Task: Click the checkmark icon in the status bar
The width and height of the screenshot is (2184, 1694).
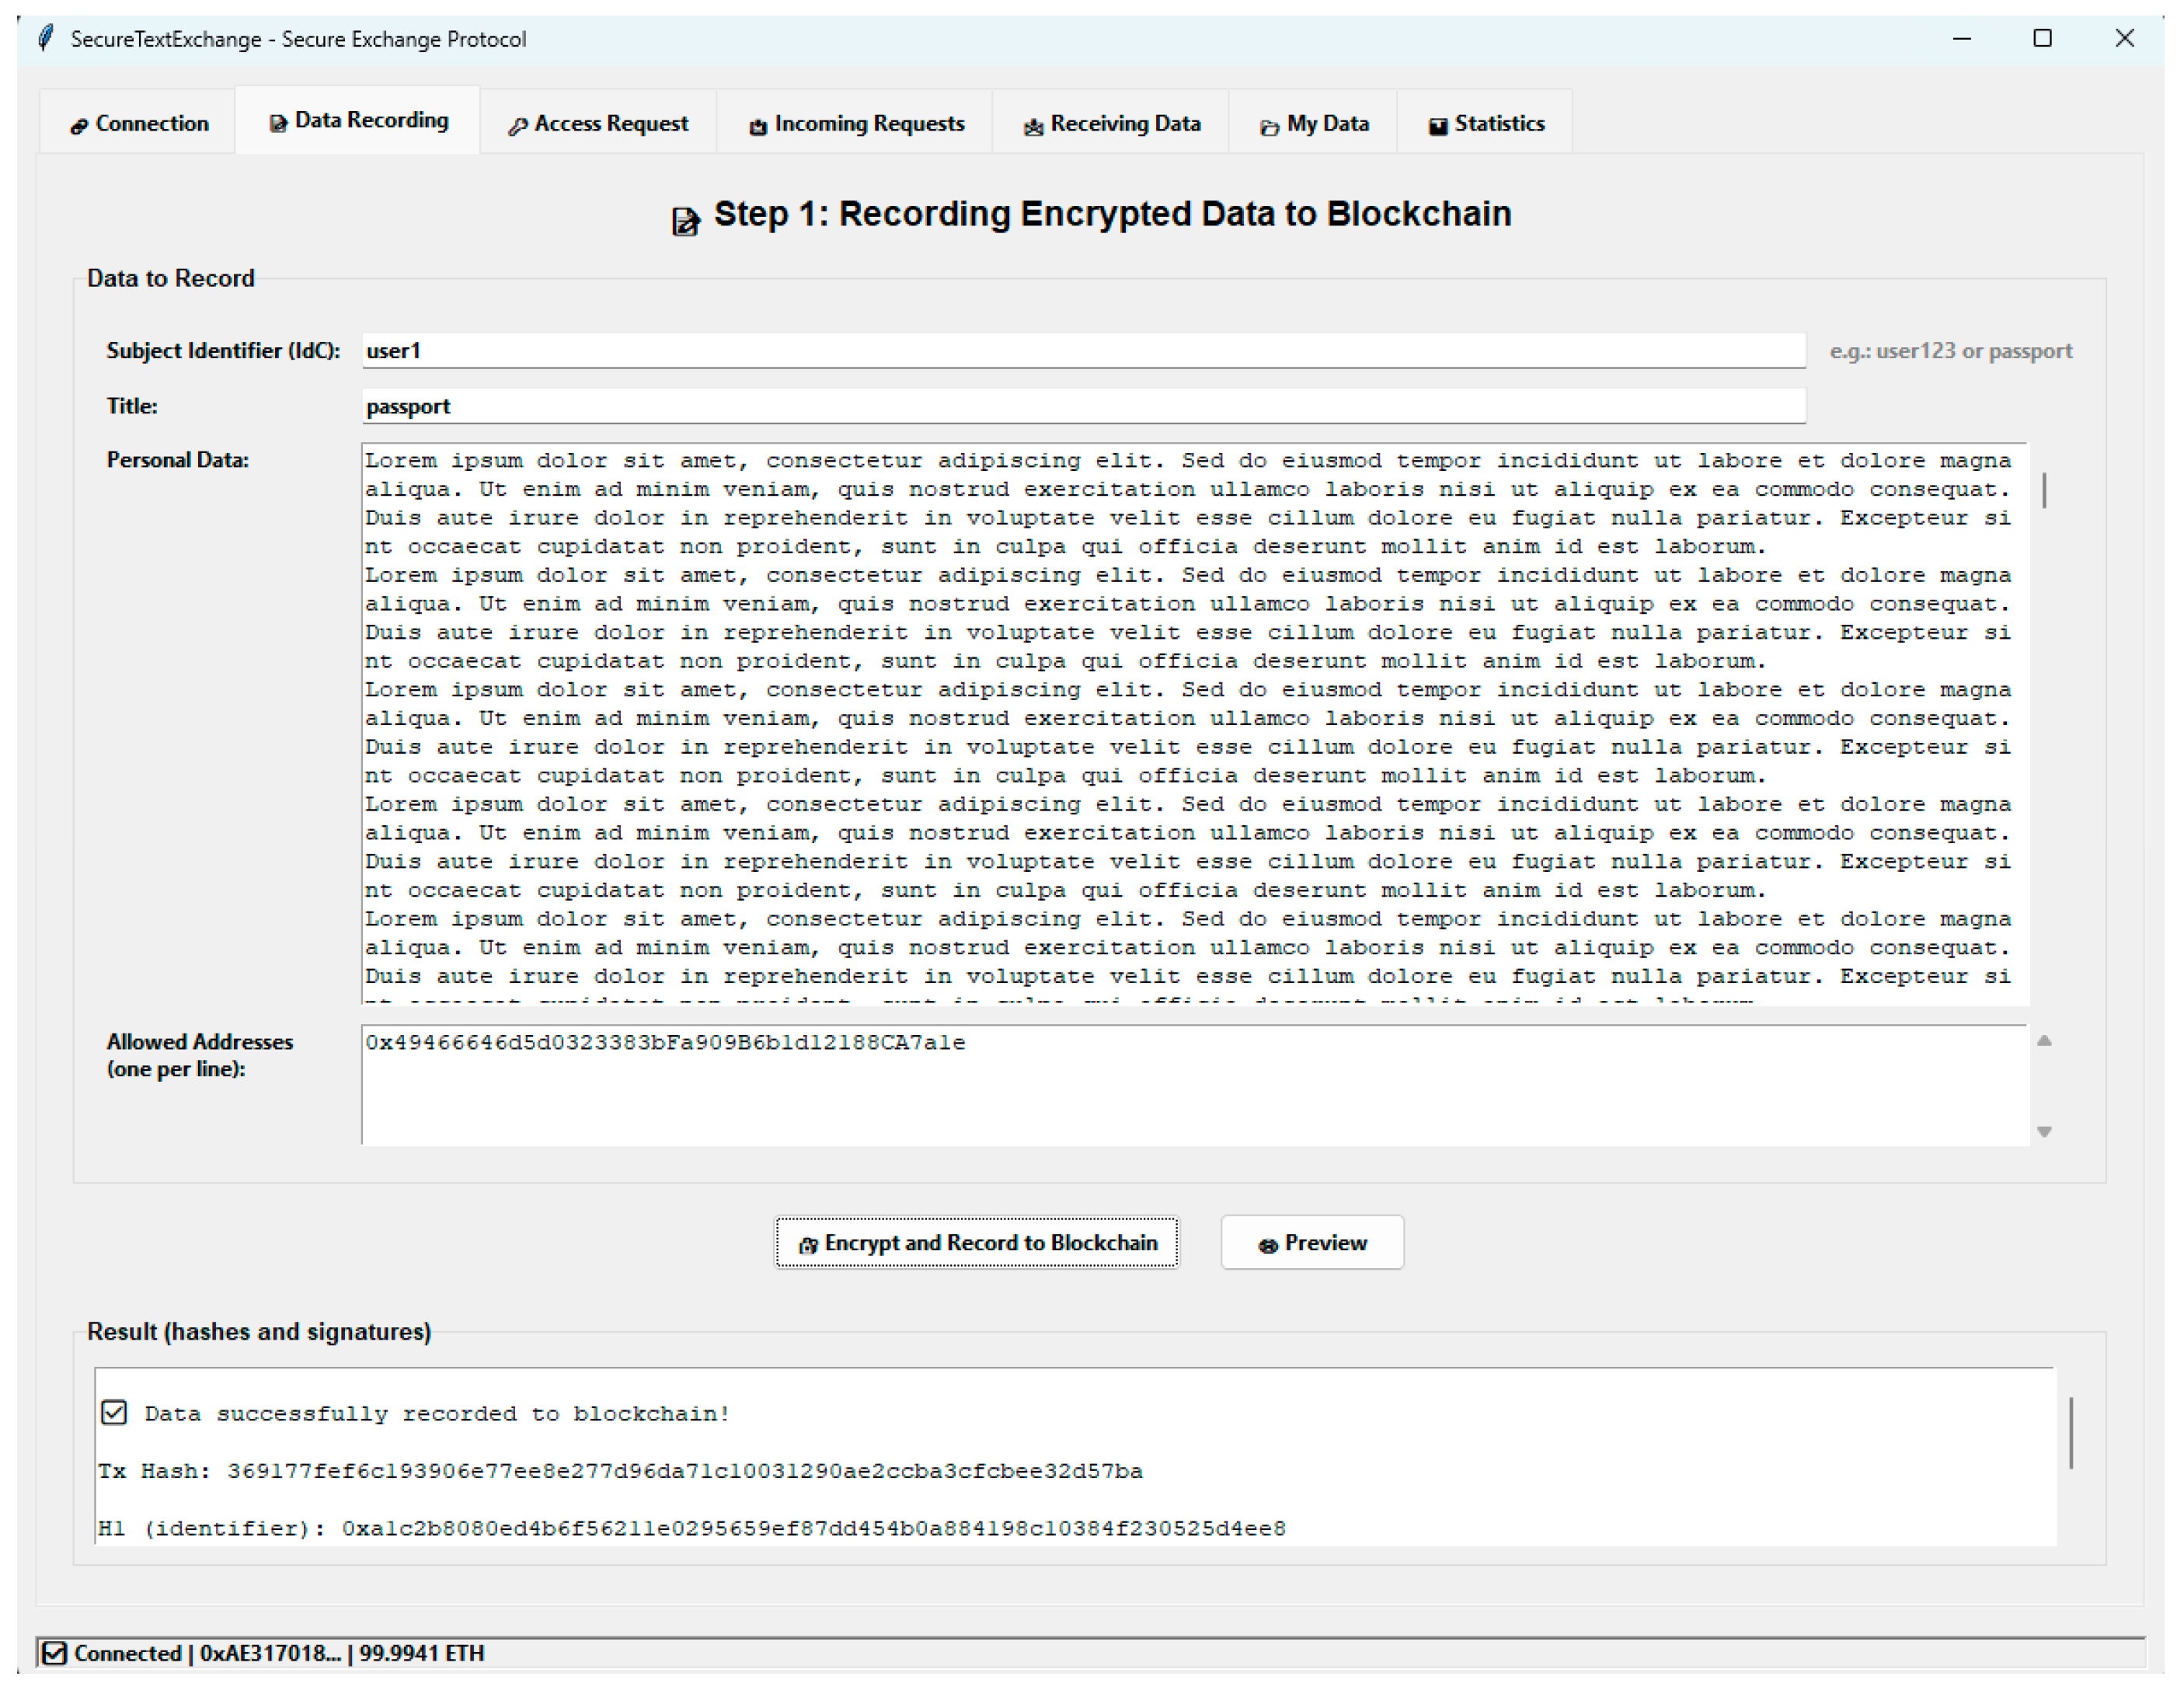Action: coord(55,1653)
